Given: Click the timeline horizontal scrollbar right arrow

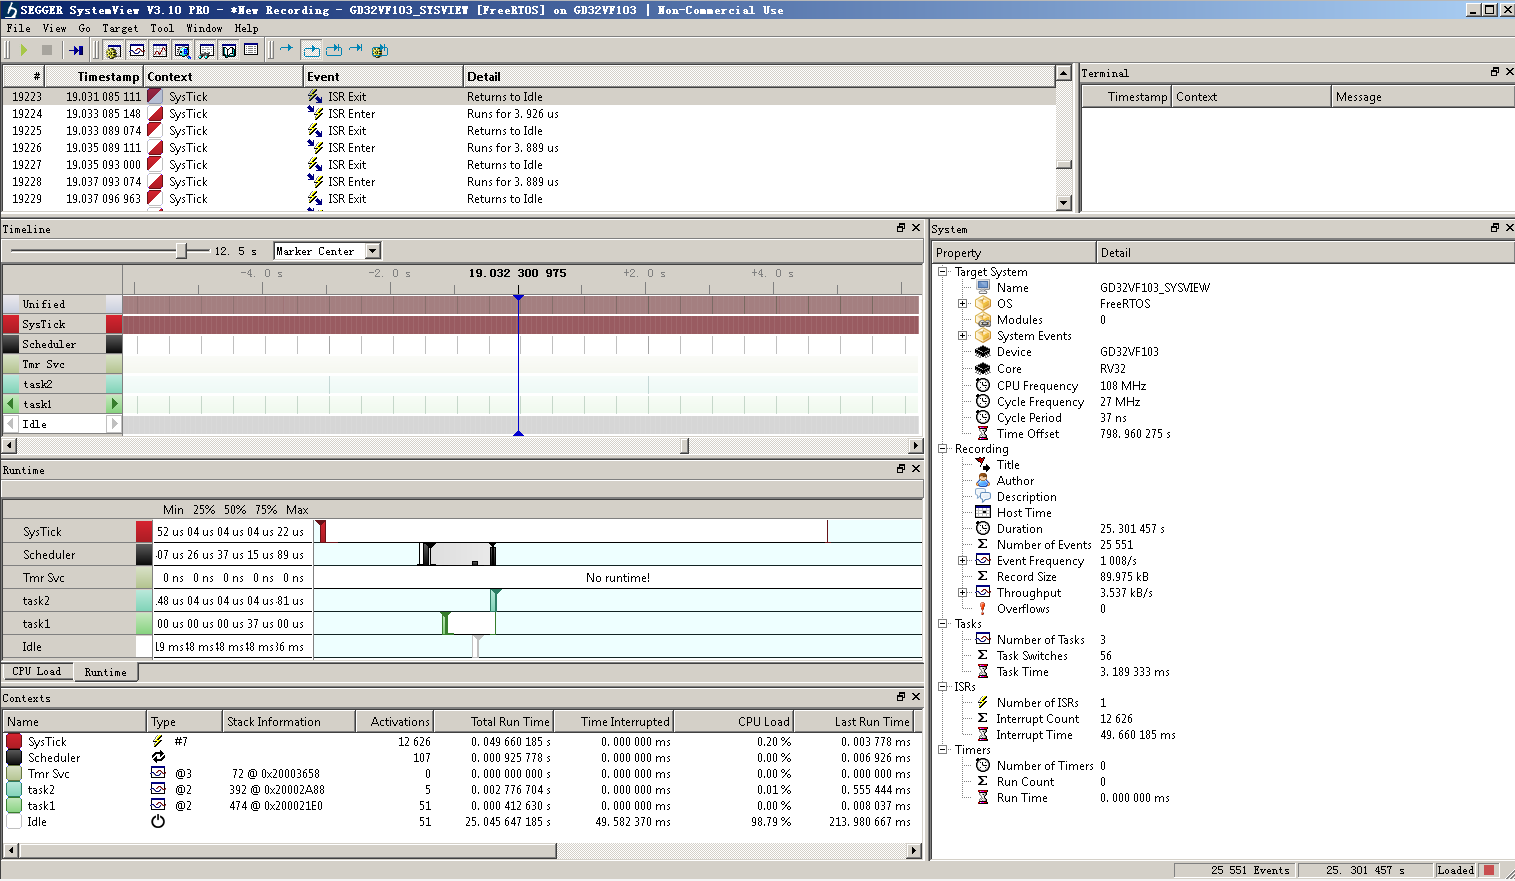Looking at the screenshot, I should pos(916,446).
